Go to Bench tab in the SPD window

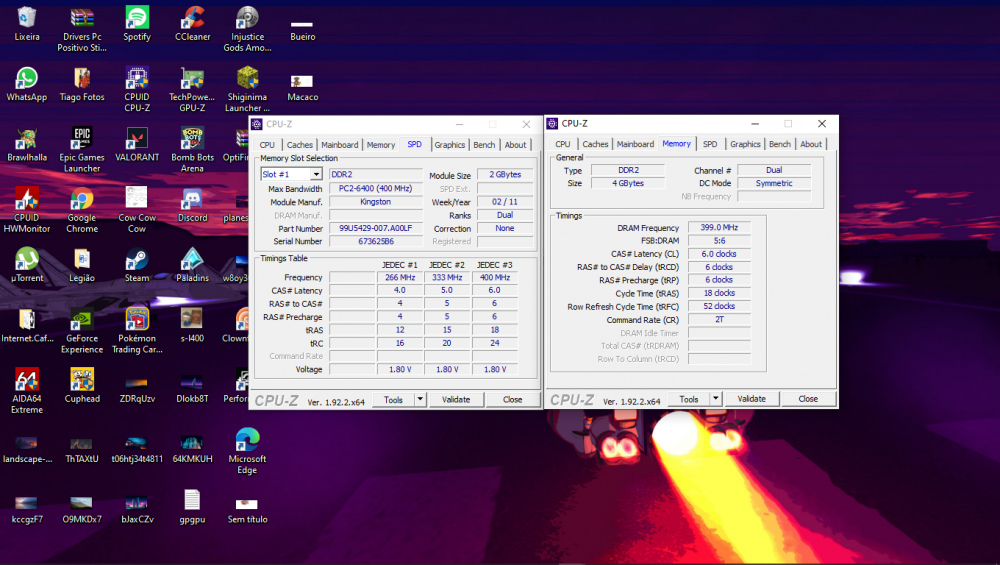click(x=484, y=145)
